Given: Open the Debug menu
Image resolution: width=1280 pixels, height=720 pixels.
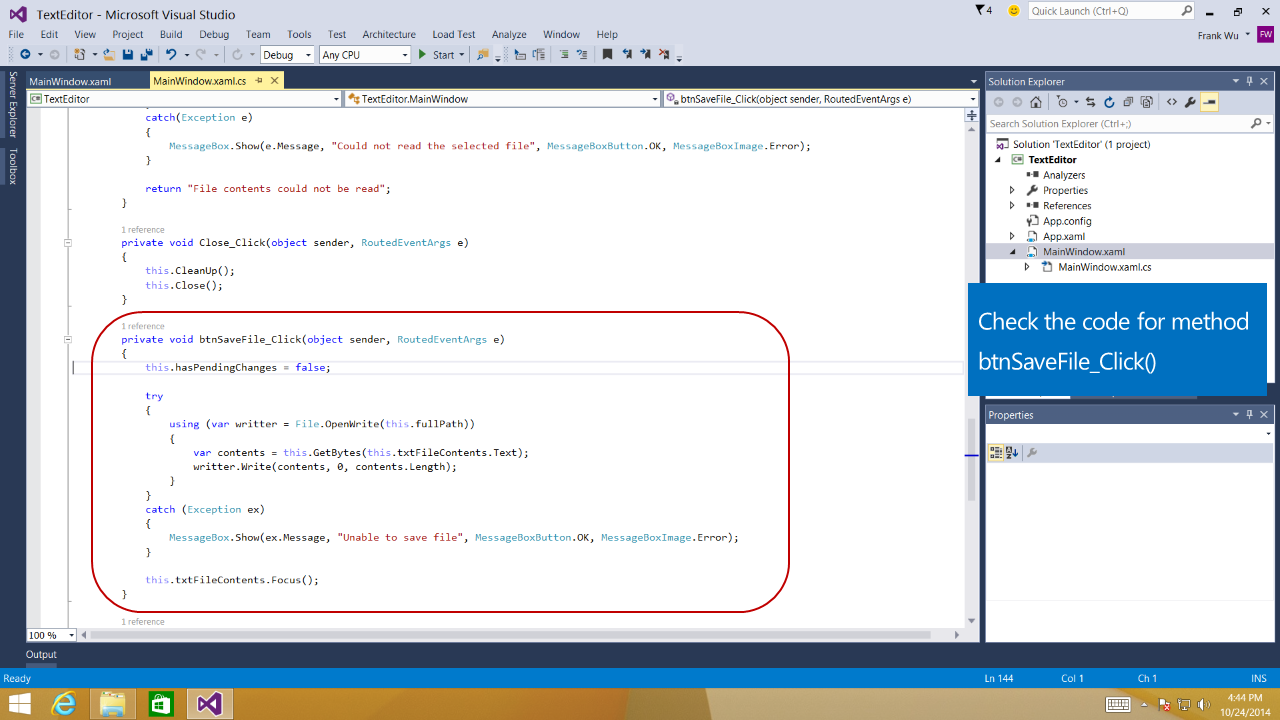Looking at the screenshot, I should tap(214, 34).
